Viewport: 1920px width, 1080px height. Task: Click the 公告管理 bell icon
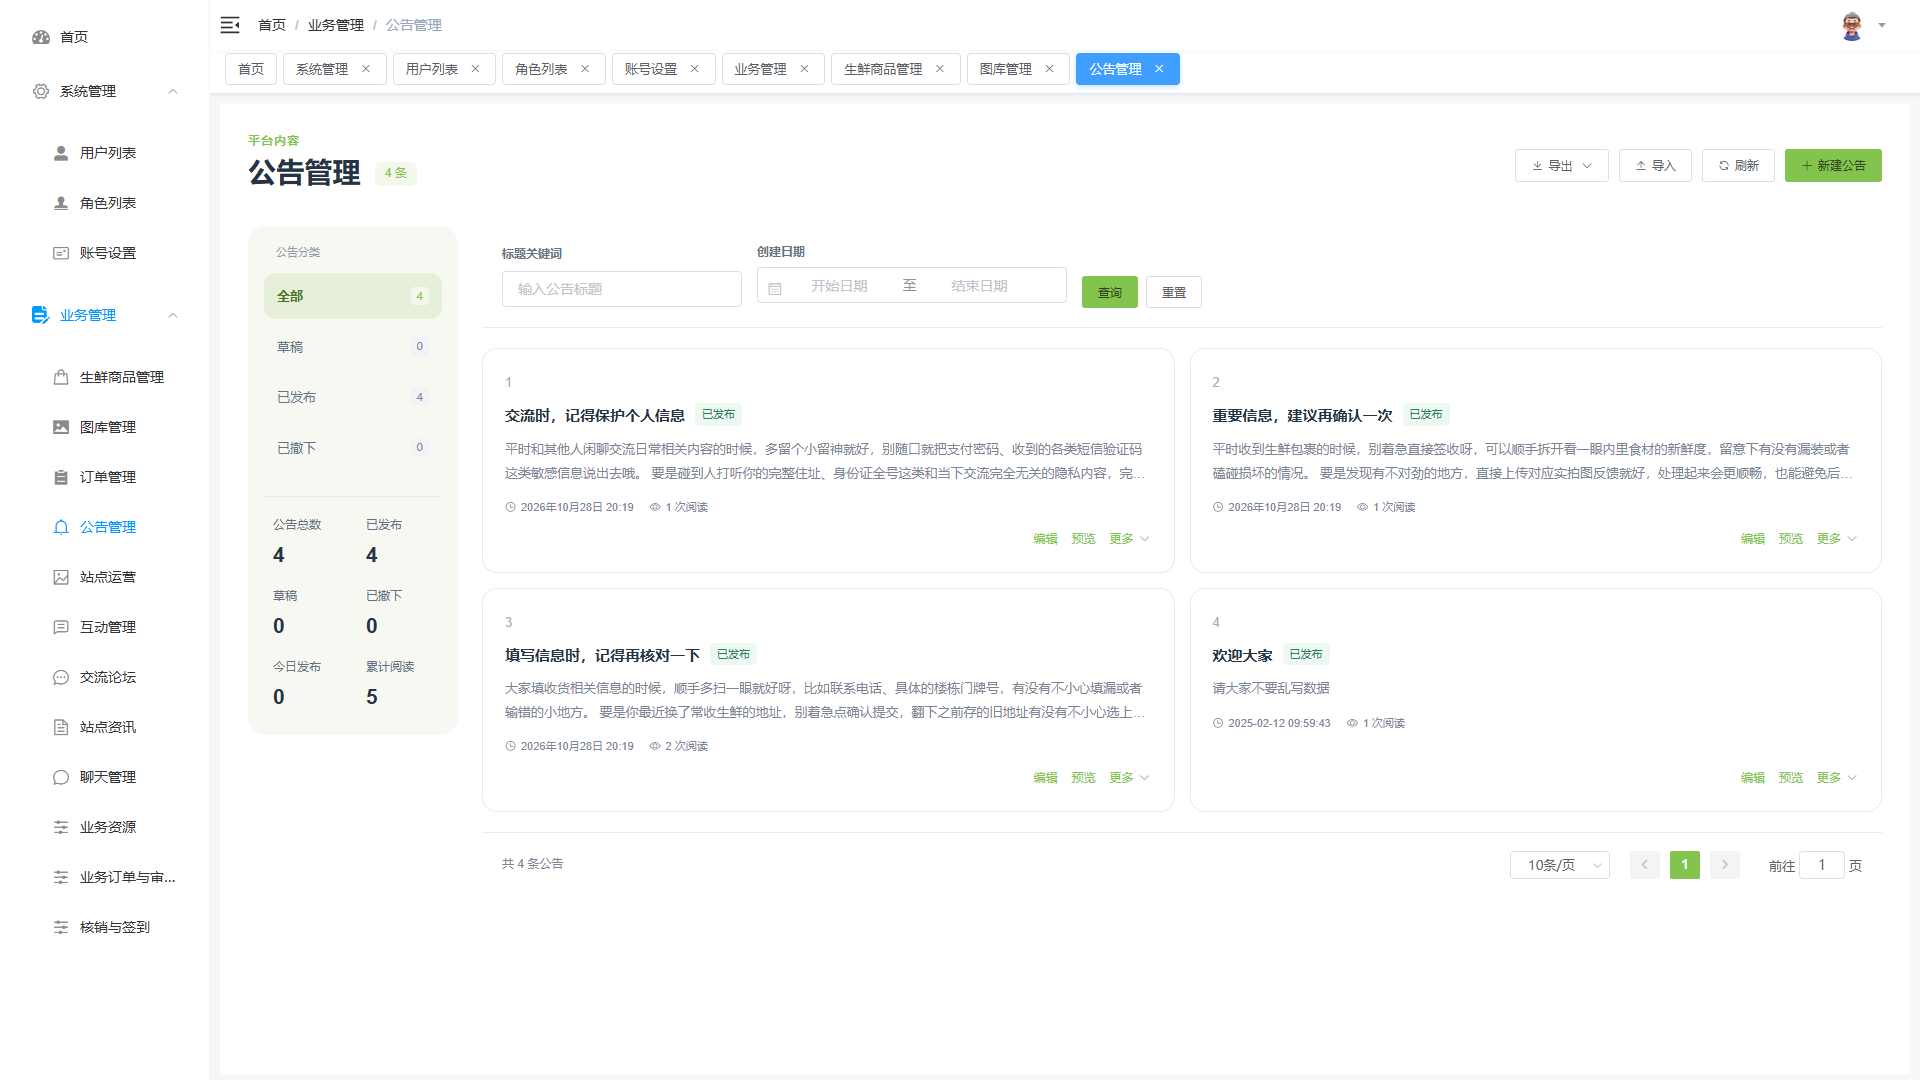click(x=61, y=527)
